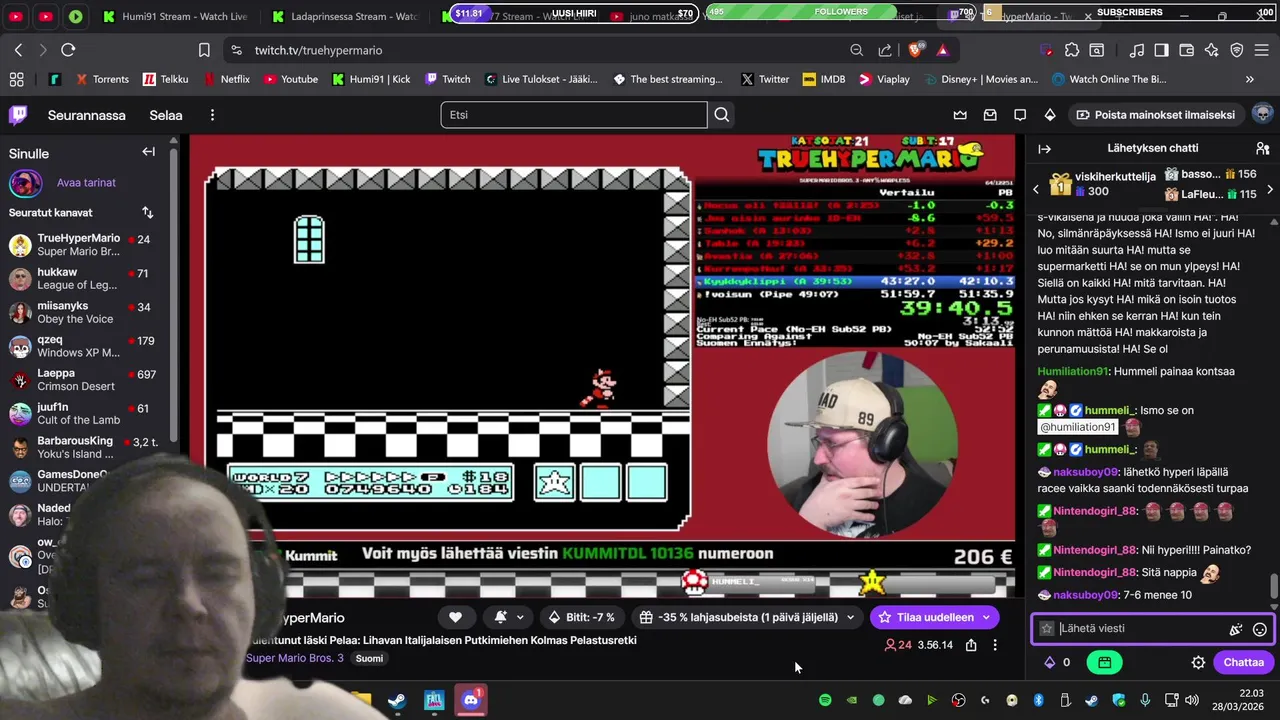The height and width of the screenshot is (720, 1280).
Task: Click the Suomi language tag
Action: (369, 658)
